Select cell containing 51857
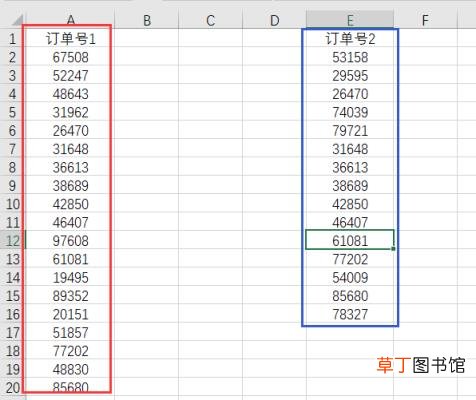The width and height of the screenshot is (476, 400). [70, 332]
